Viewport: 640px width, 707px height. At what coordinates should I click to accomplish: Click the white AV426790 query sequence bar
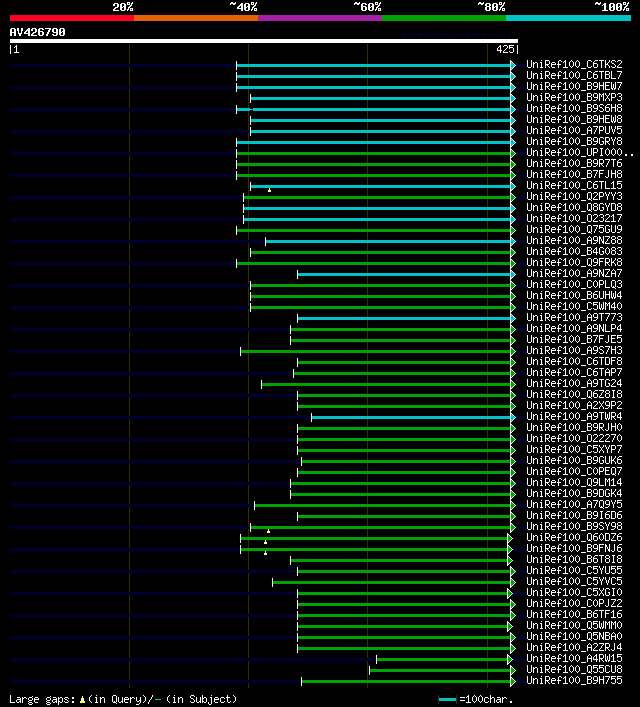[264, 41]
